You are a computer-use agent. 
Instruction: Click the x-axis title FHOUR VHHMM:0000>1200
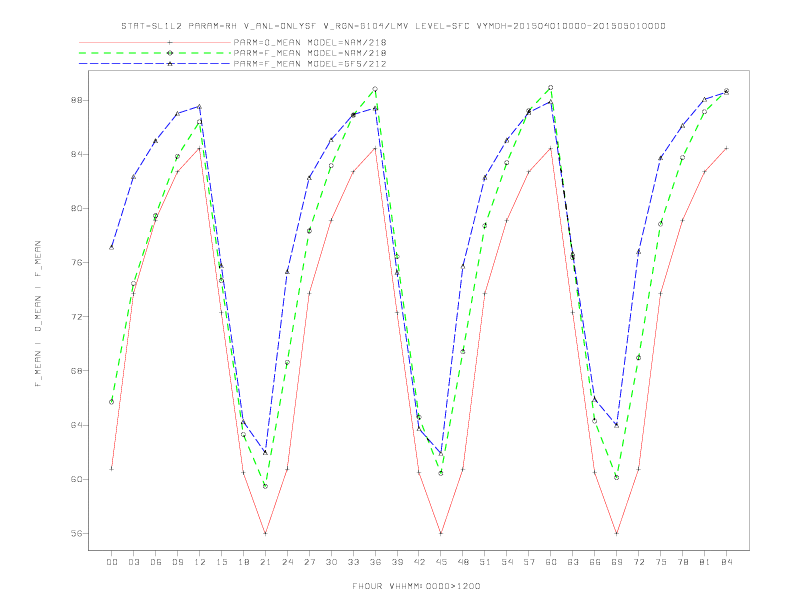[x=417, y=586]
